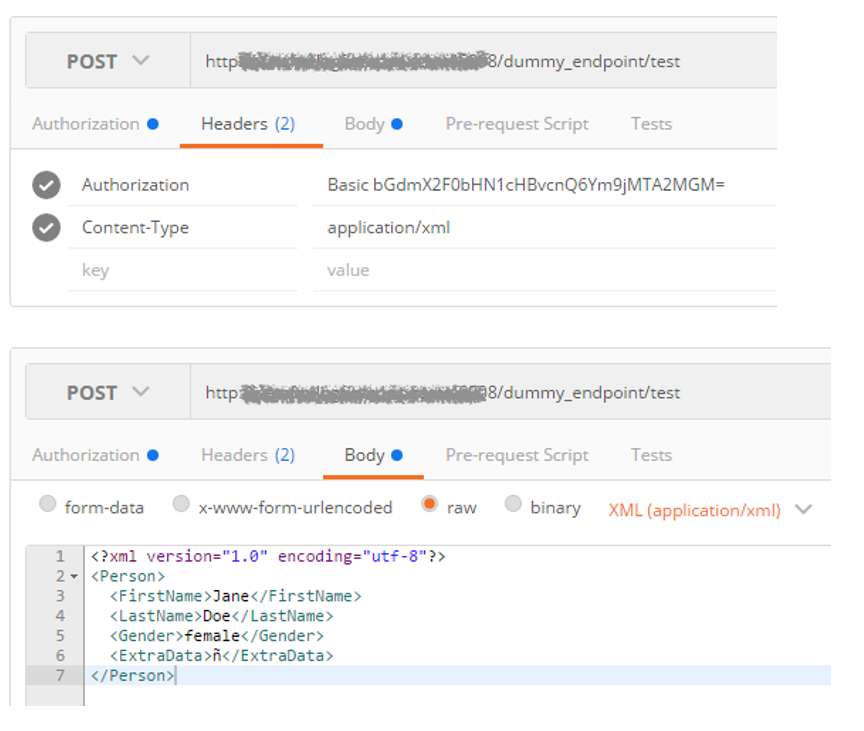
Task: Switch to the Tests tab
Action: (651, 123)
